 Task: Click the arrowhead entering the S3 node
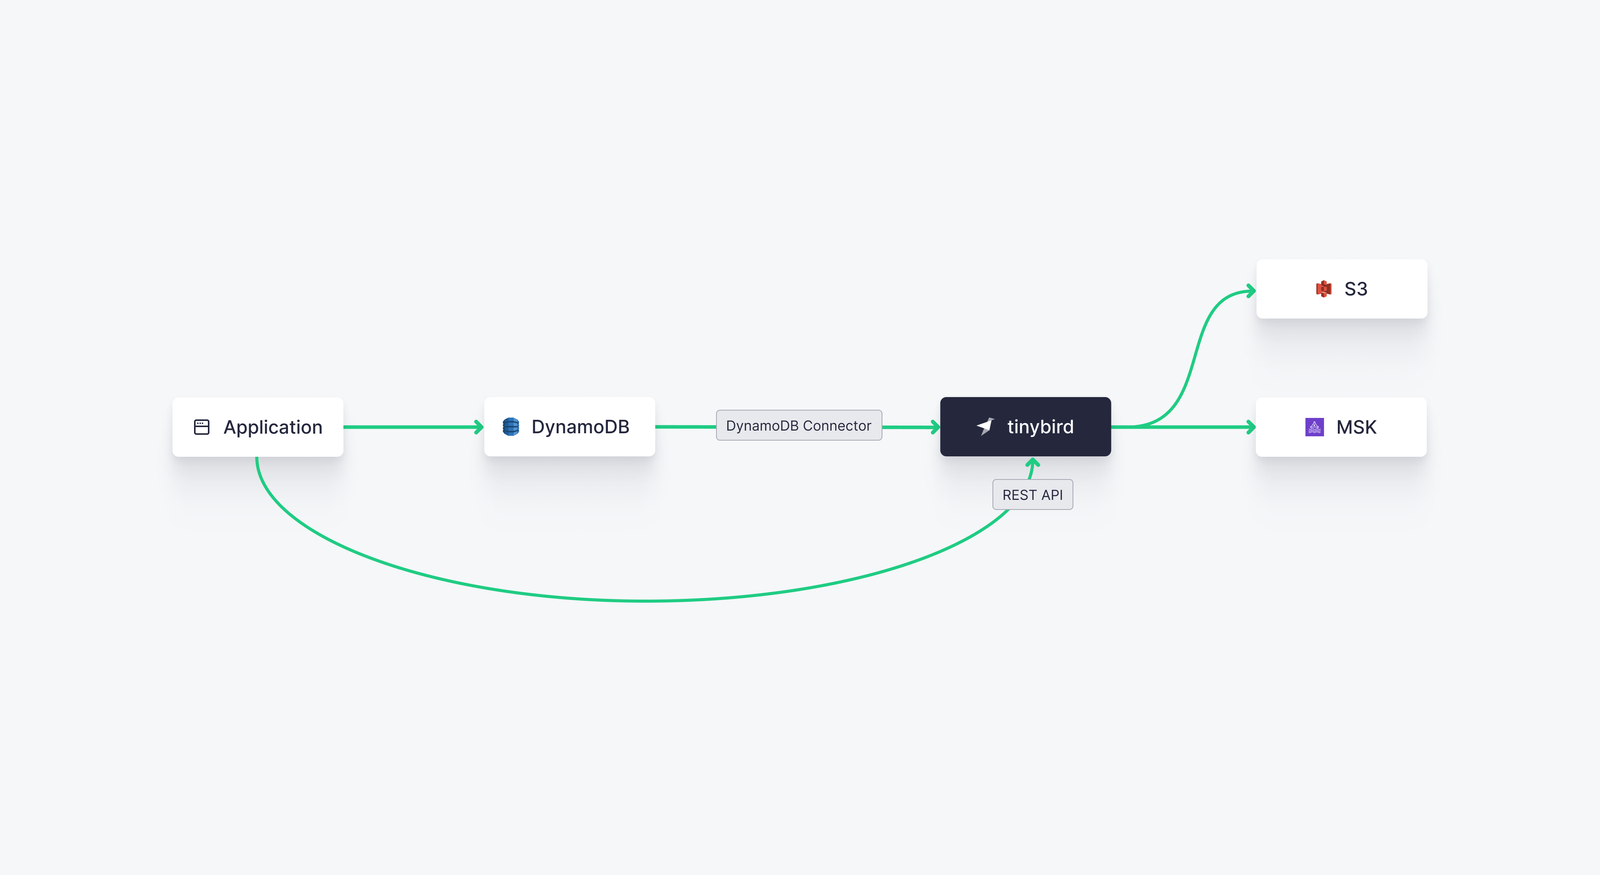[x=1250, y=291]
